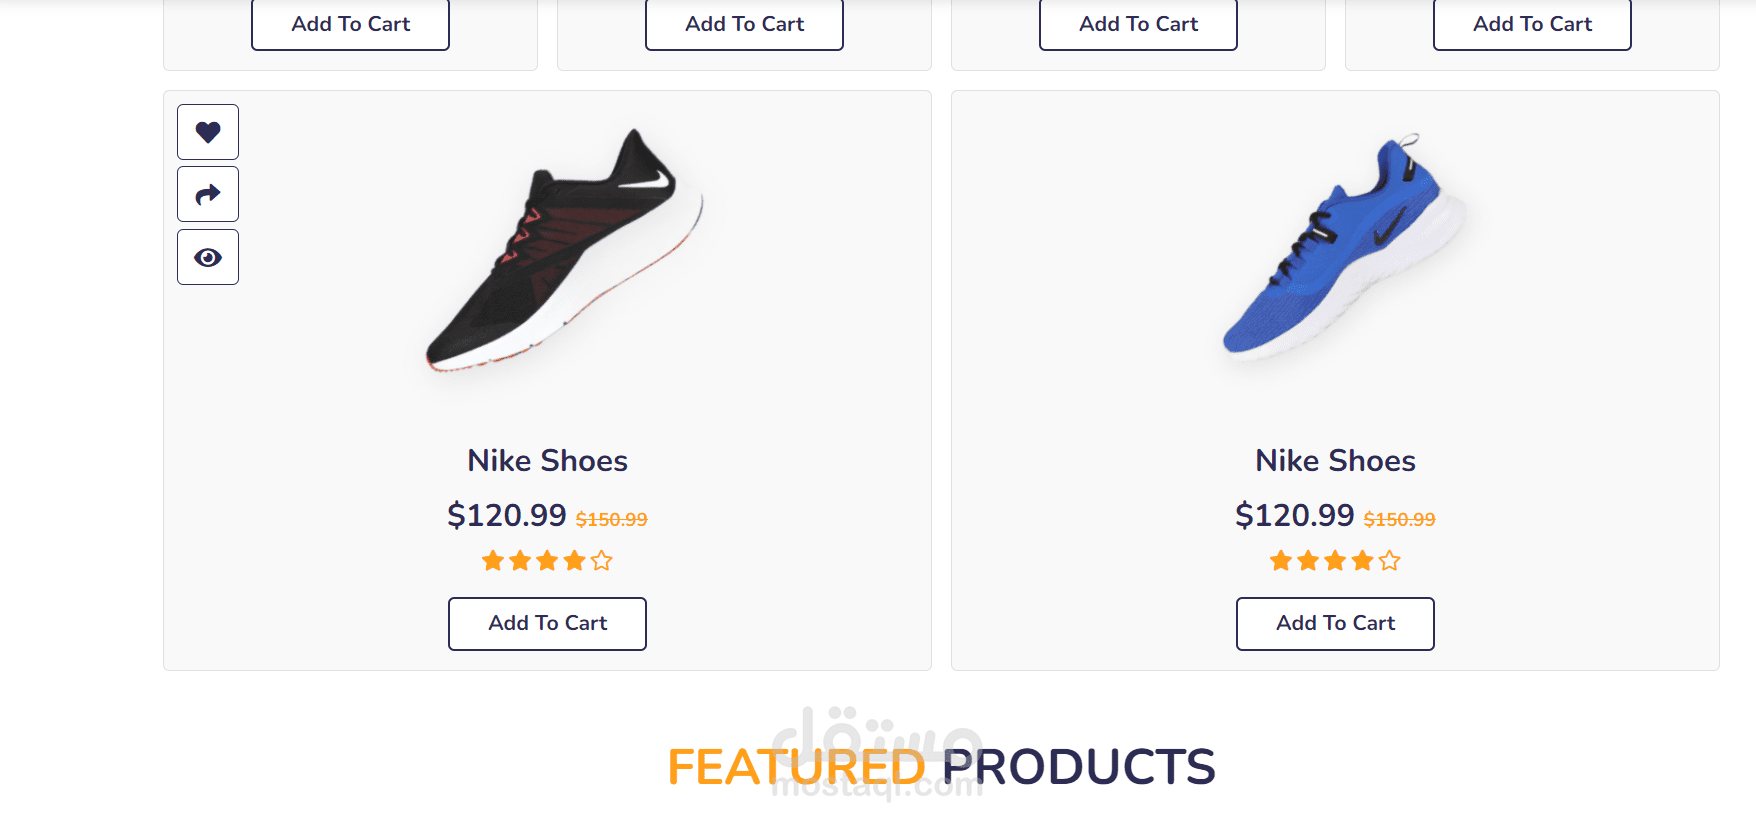Viewport: 1756px width, 819px height.
Task: Click the crossed-out $150.99 price on the blue shoe
Action: 1399,519
